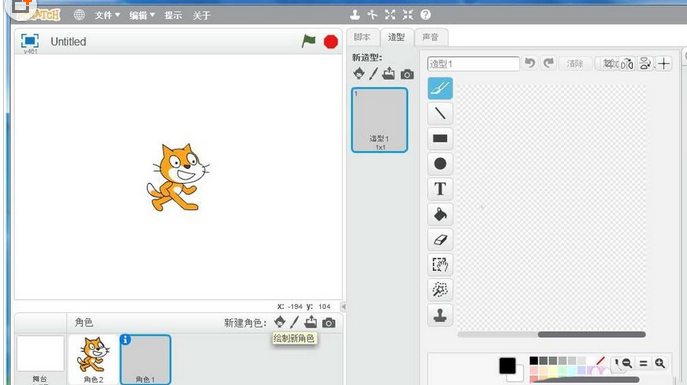This screenshot has width=687, height=385.
Task: Take new costume photo from camera
Action: pos(407,74)
